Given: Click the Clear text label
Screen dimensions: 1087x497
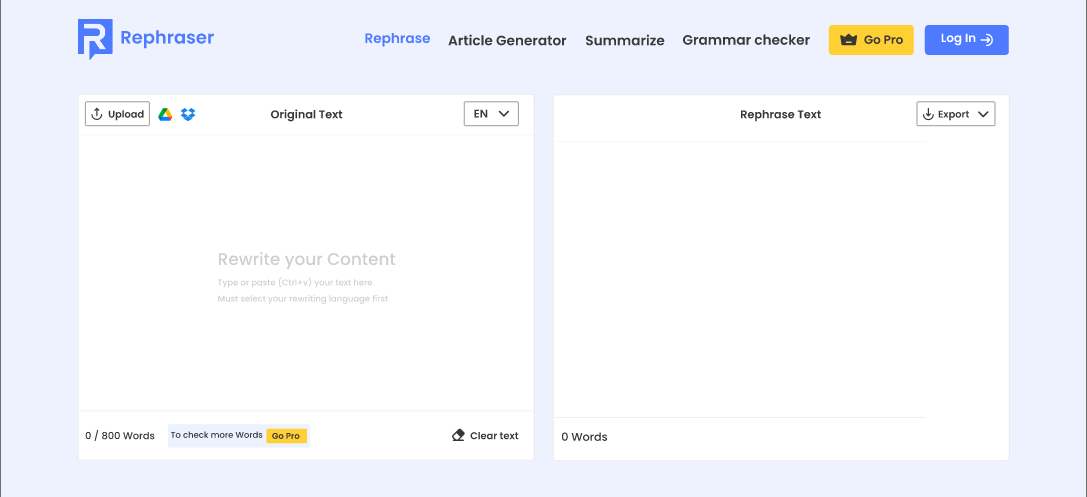Looking at the screenshot, I should [x=494, y=436].
